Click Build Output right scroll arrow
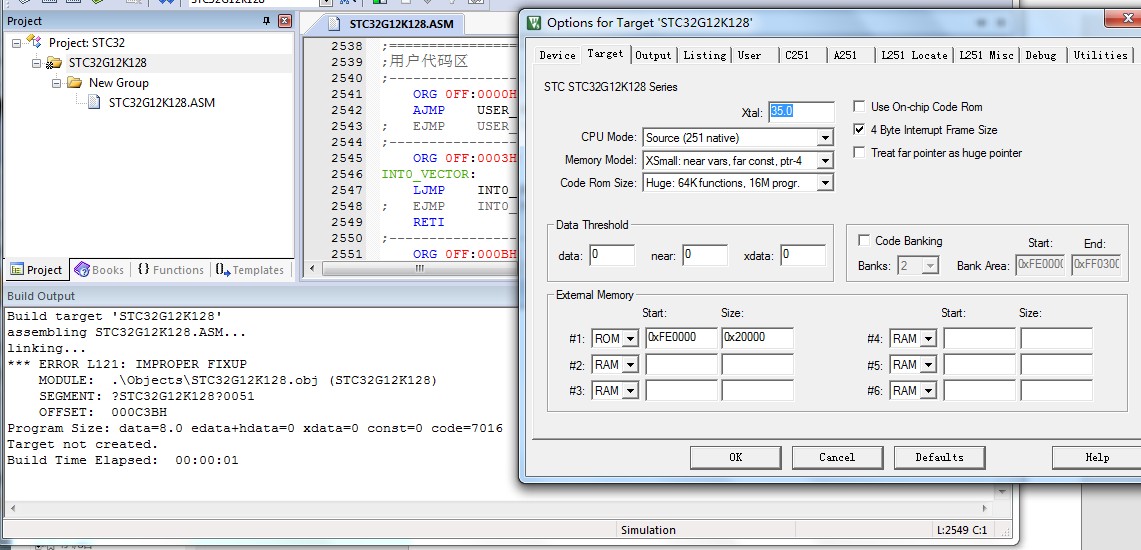Image resolution: width=1141 pixels, height=550 pixels. 985,509
